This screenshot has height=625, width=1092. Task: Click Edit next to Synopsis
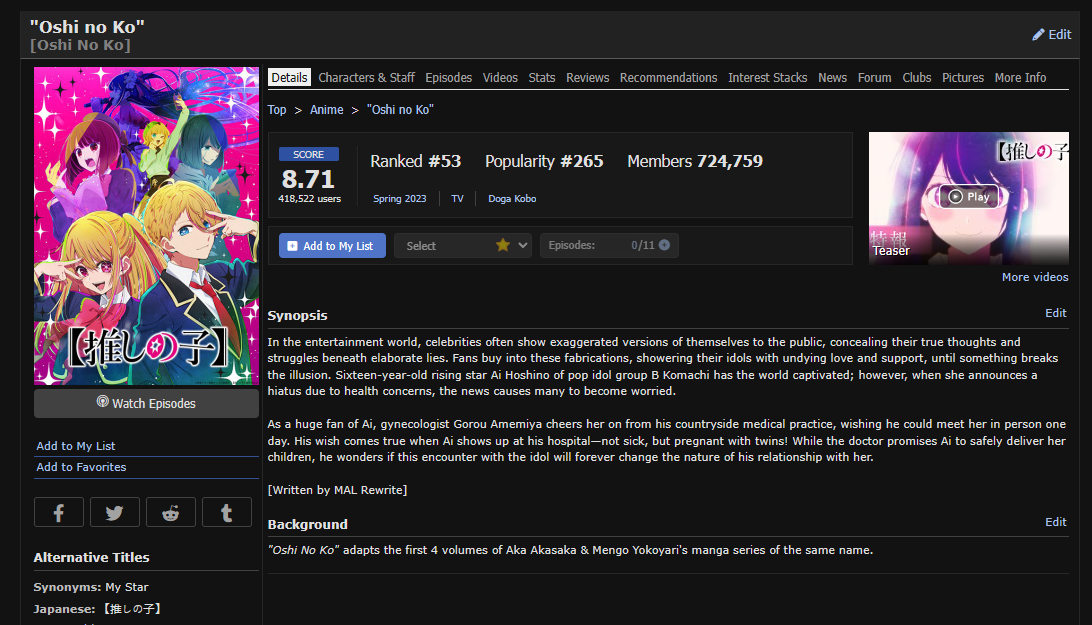click(1055, 313)
